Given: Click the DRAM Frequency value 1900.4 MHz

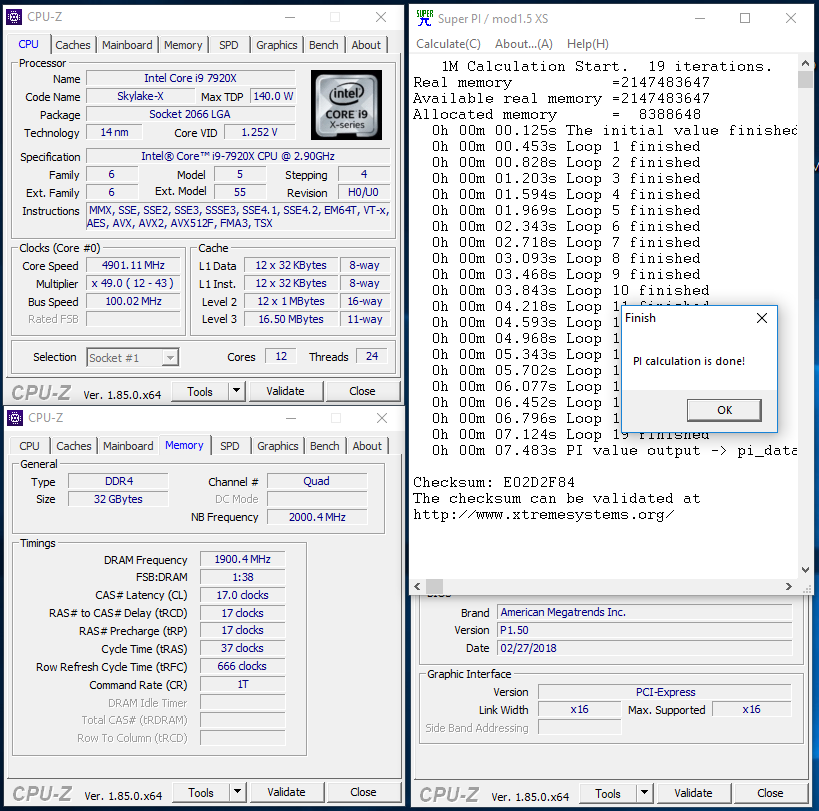Looking at the screenshot, I should point(242,559).
